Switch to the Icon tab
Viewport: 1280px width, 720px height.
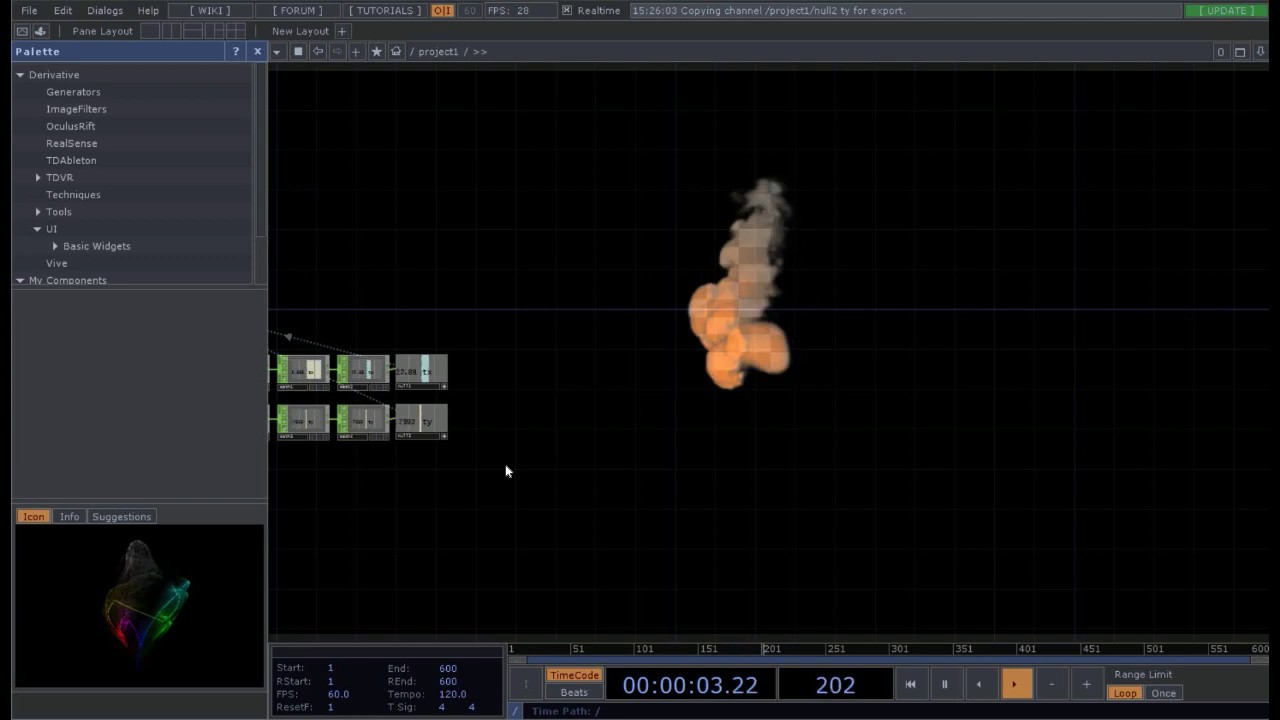[33, 517]
